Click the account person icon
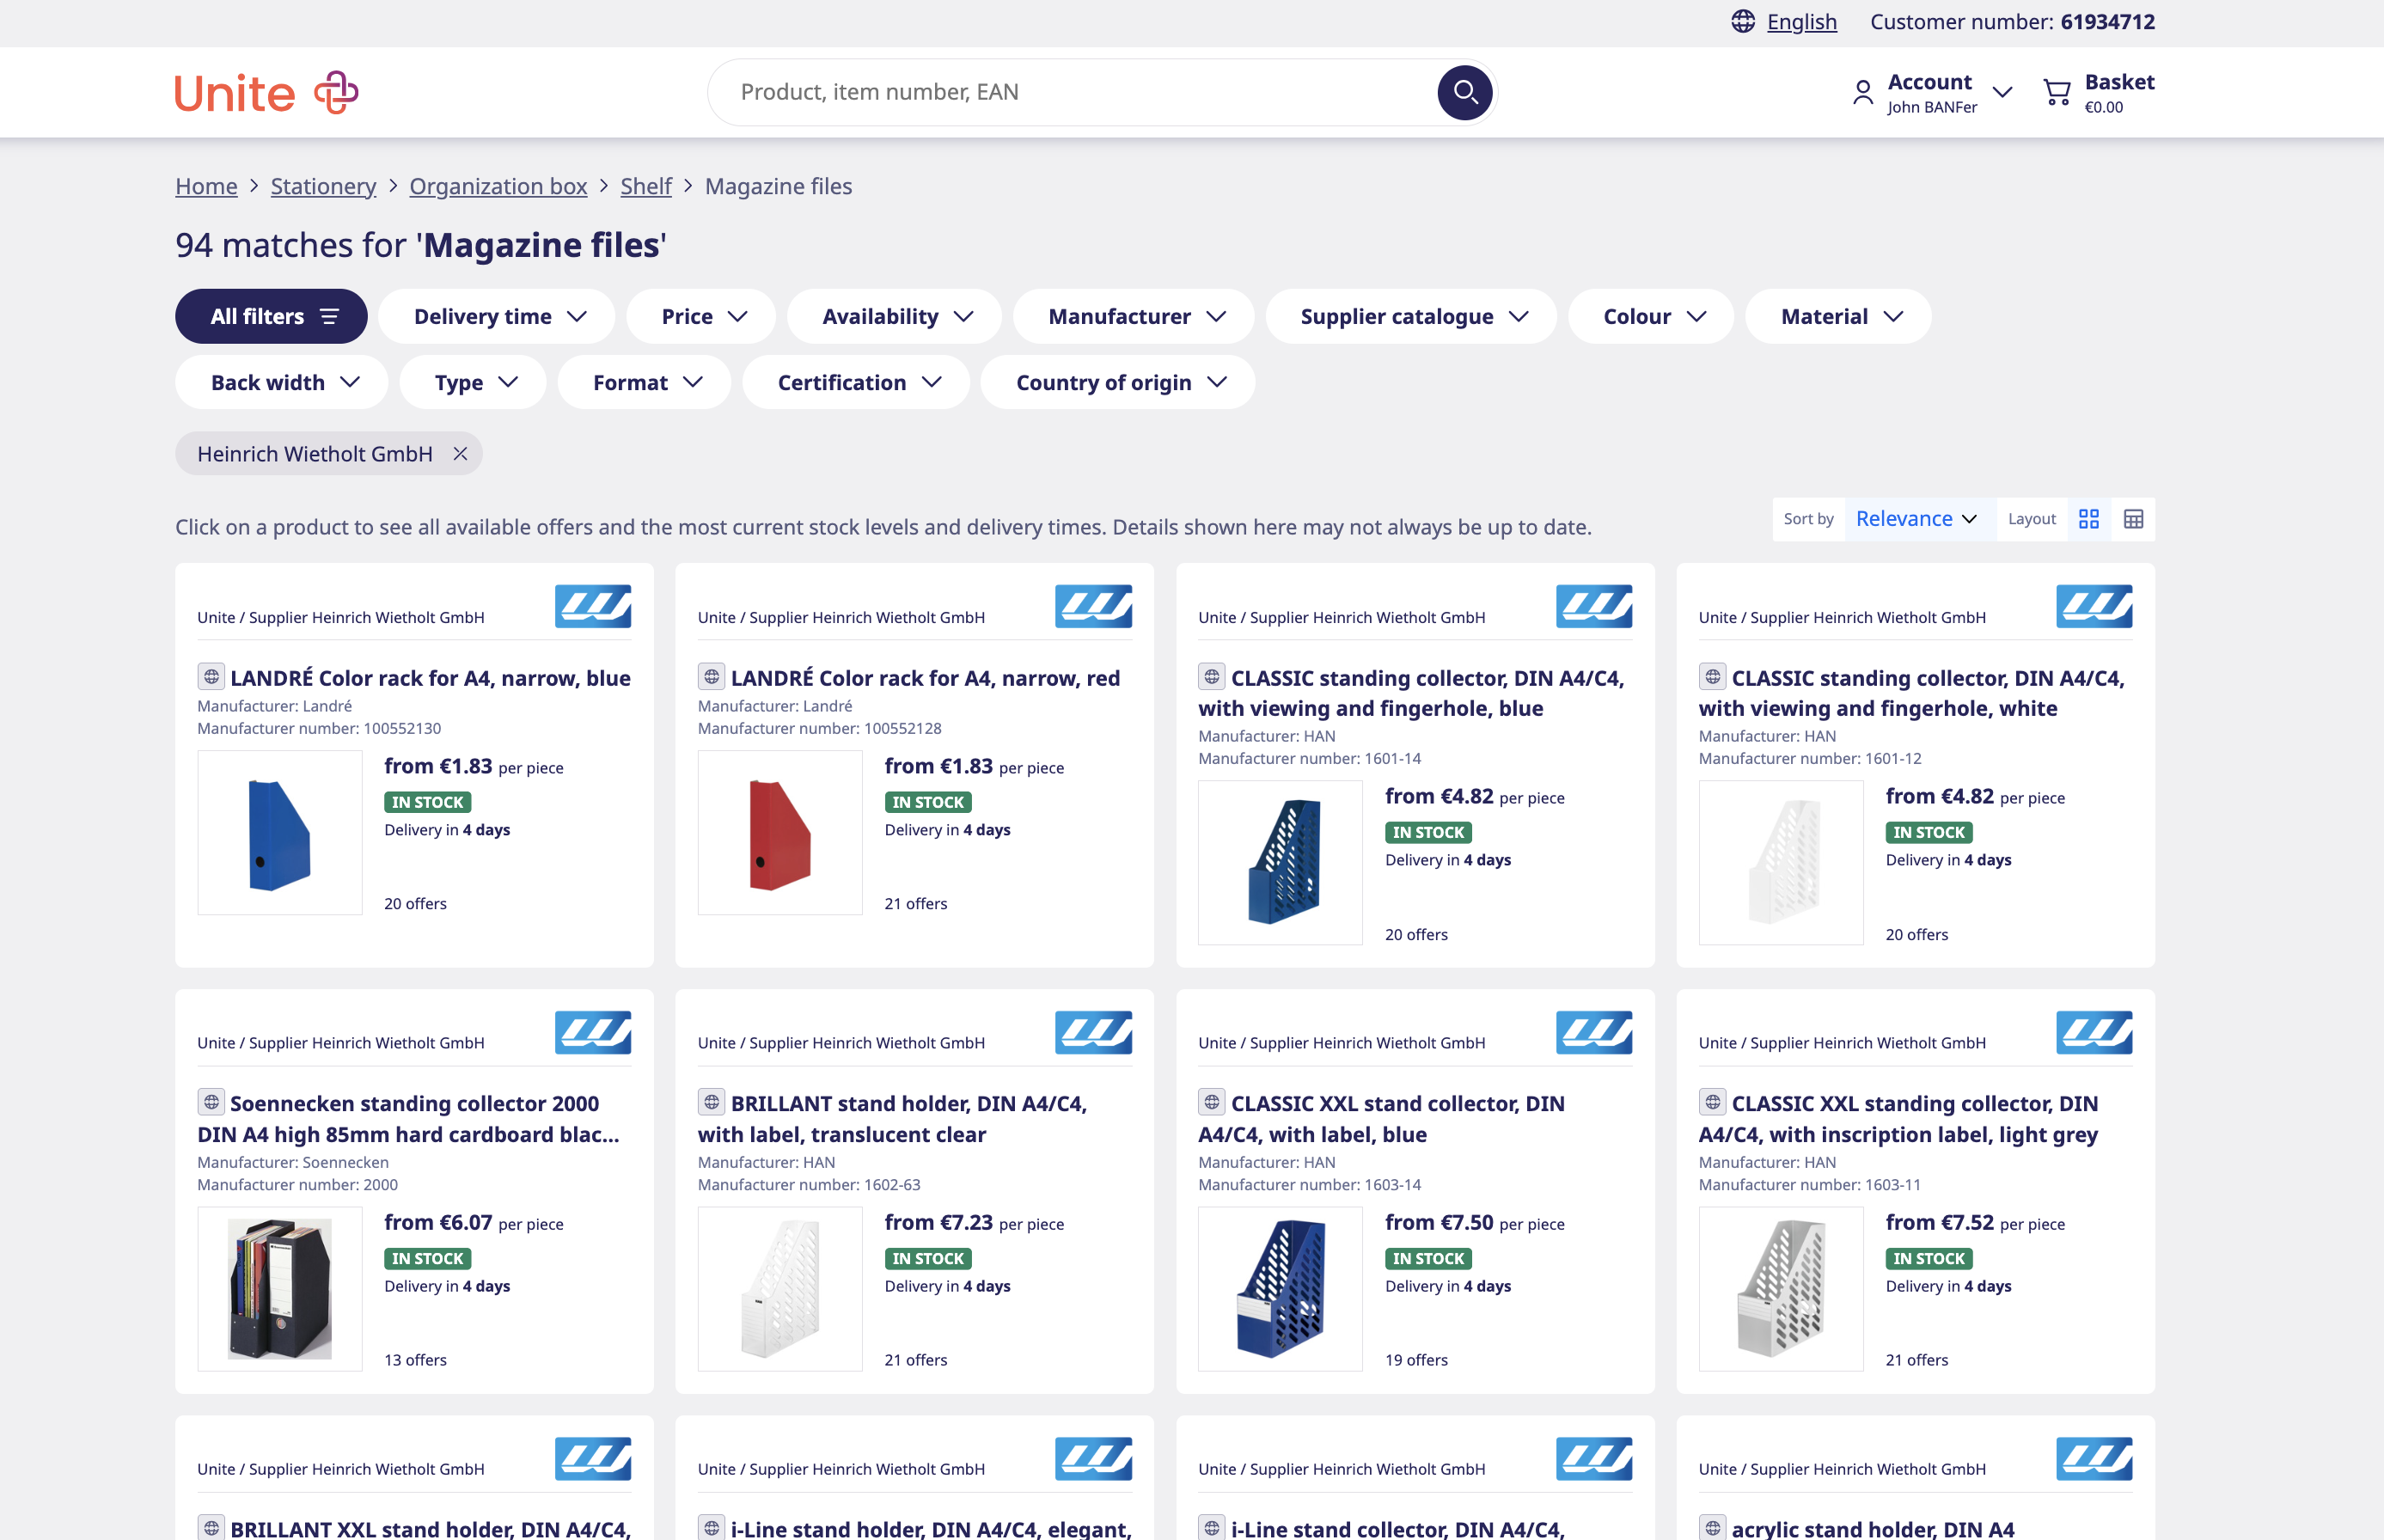2384x1540 pixels. point(1863,93)
